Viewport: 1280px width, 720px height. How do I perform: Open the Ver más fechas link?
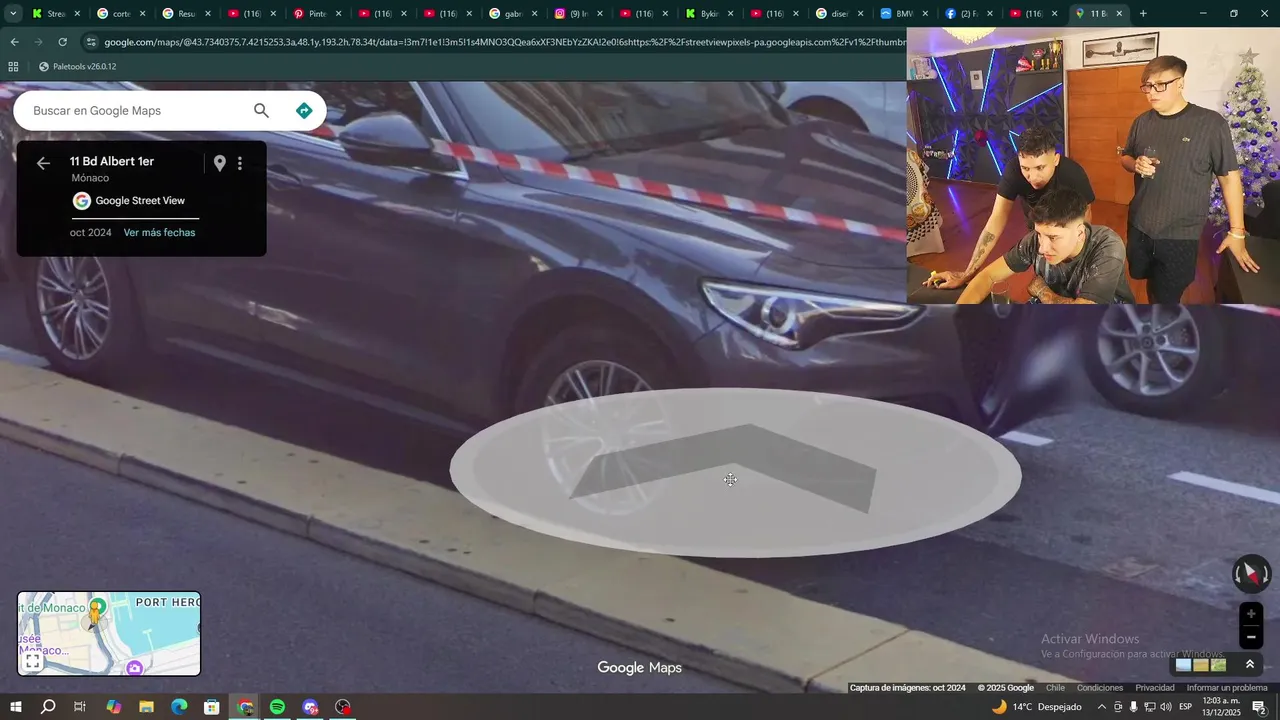coord(159,233)
